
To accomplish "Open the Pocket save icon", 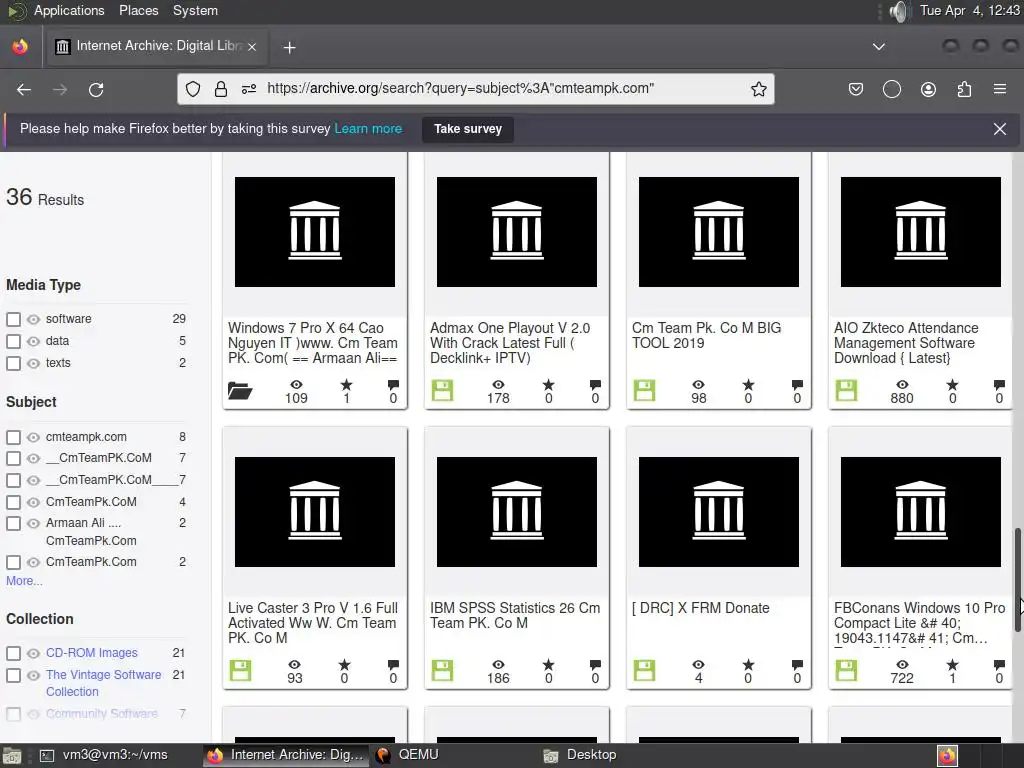I will coord(856,89).
